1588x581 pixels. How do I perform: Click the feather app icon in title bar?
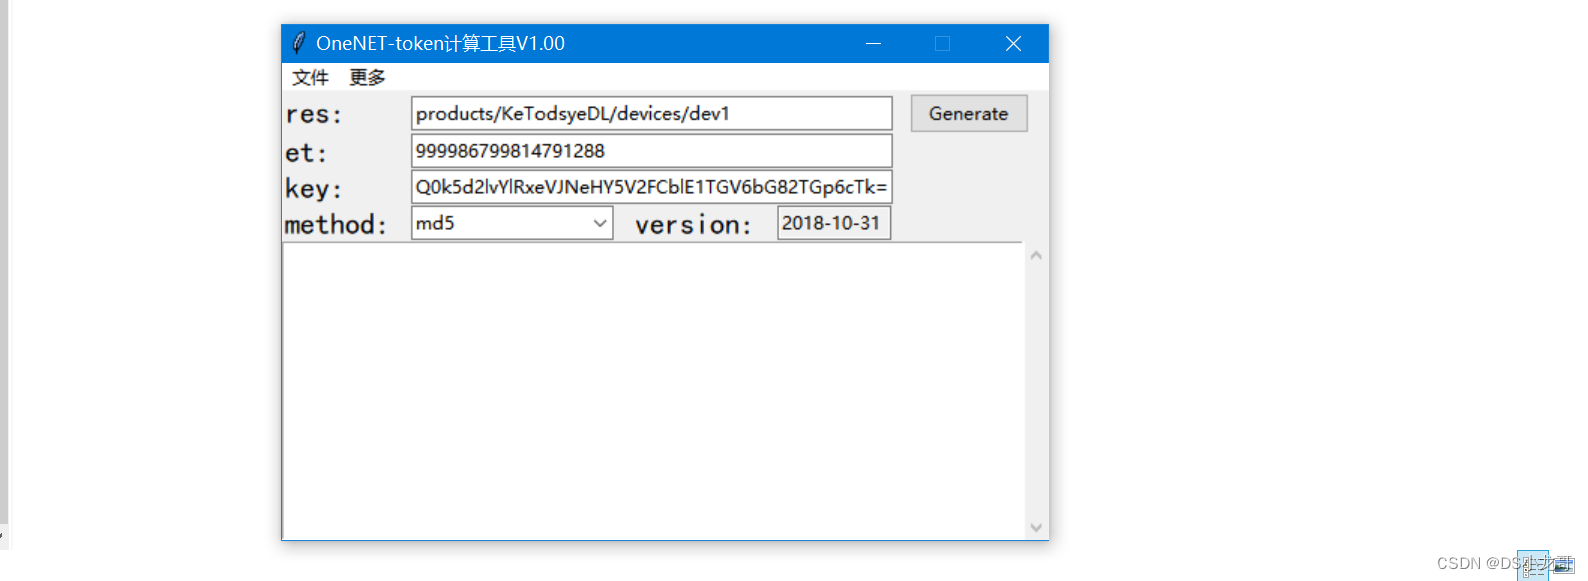pyautogui.click(x=298, y=43)
